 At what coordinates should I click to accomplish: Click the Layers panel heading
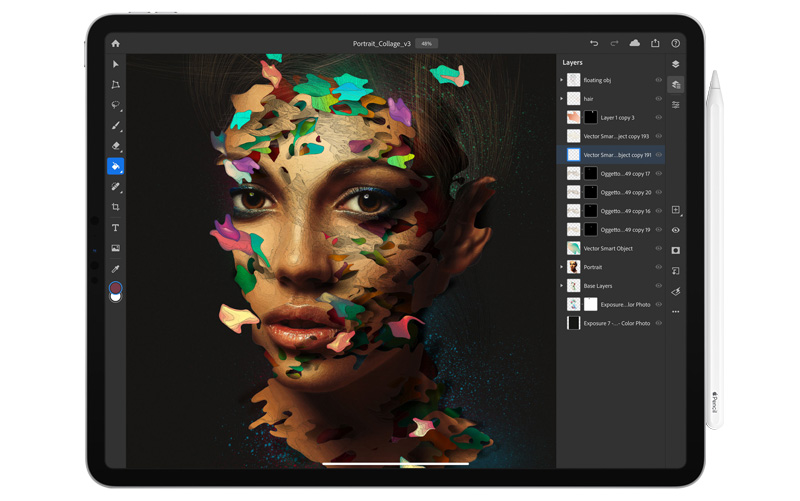pos(572,63)
